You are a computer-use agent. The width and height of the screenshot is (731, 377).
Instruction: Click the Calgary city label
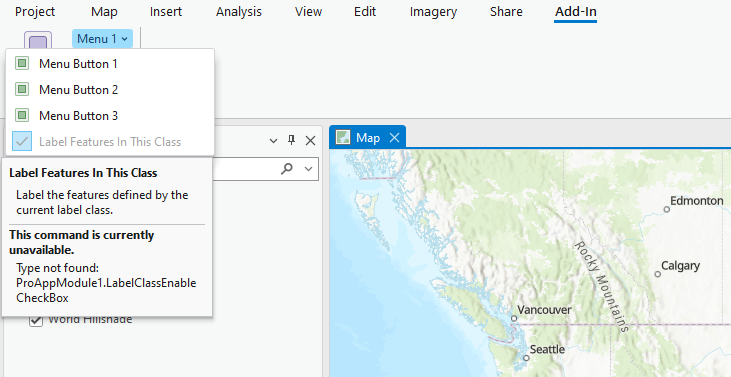tap(681, 266)
